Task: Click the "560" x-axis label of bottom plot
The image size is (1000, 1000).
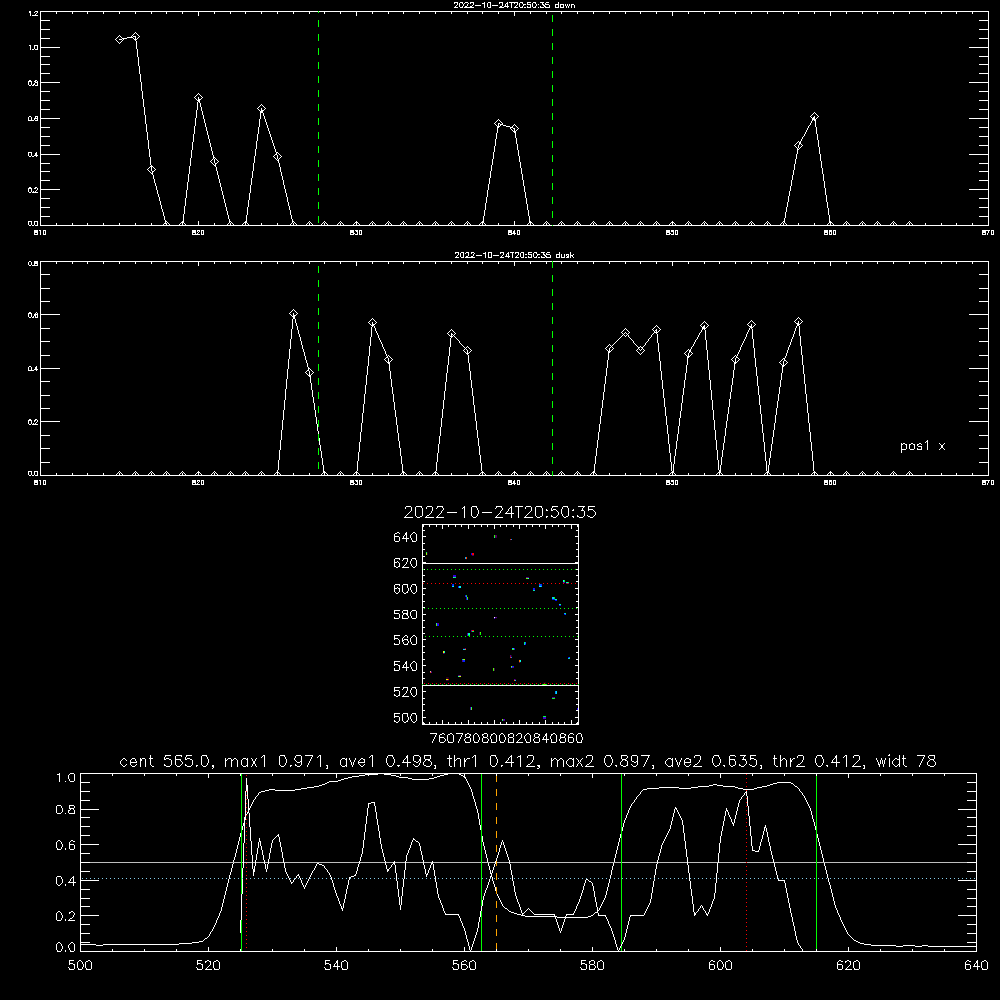Action: (464, 966)
